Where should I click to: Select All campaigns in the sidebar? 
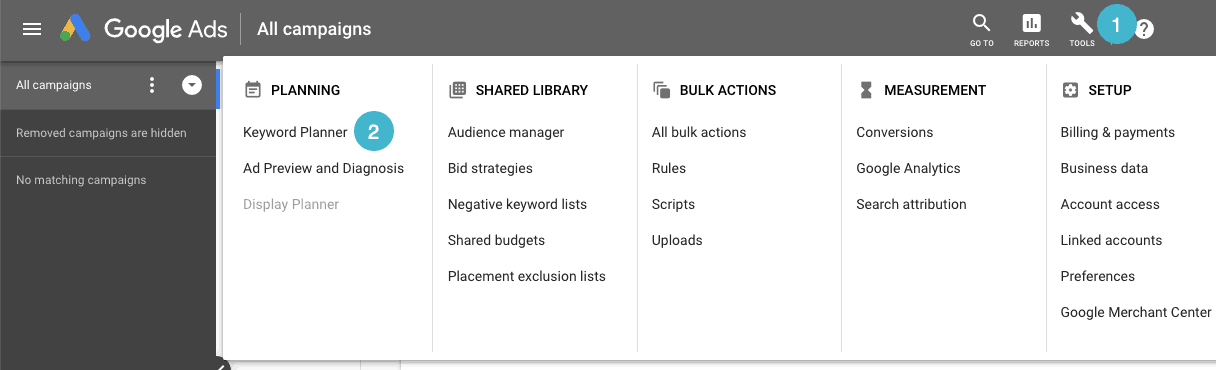point(54,85)
